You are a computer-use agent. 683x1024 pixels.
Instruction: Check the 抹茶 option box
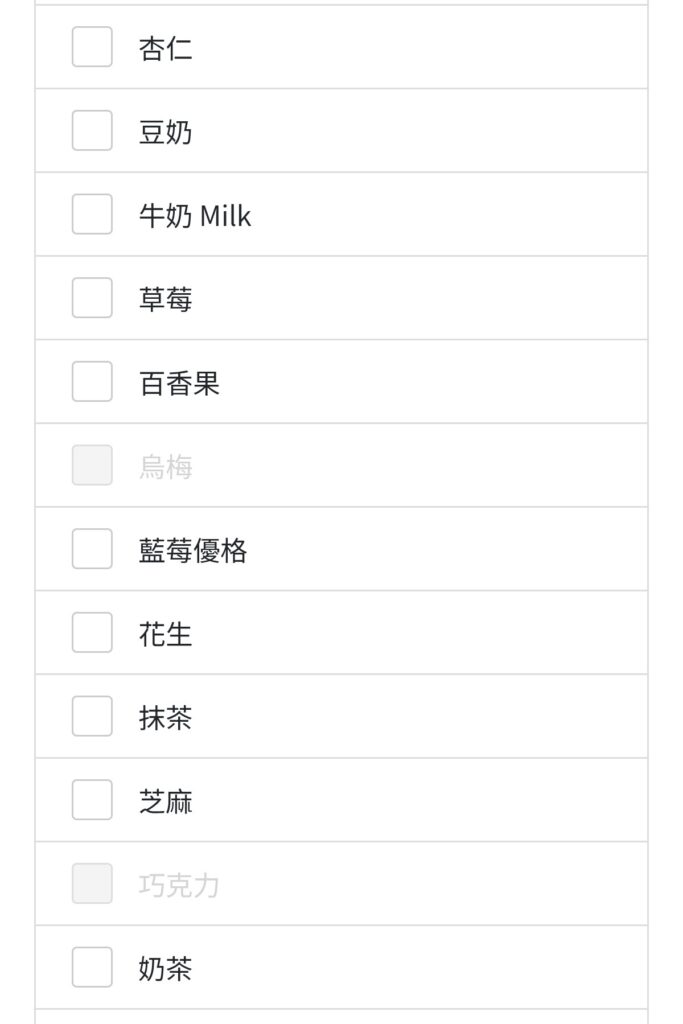pos(92,716)
